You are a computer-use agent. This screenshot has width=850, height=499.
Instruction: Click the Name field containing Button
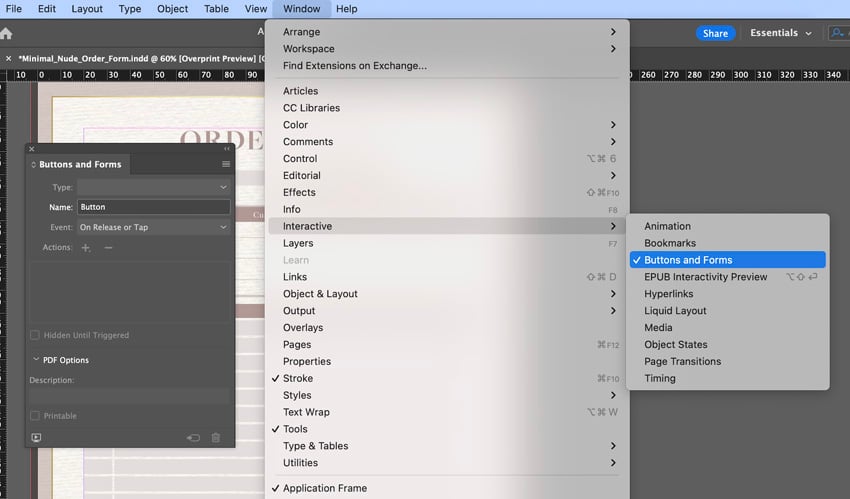pyautogui.click(x=154, y=207)
